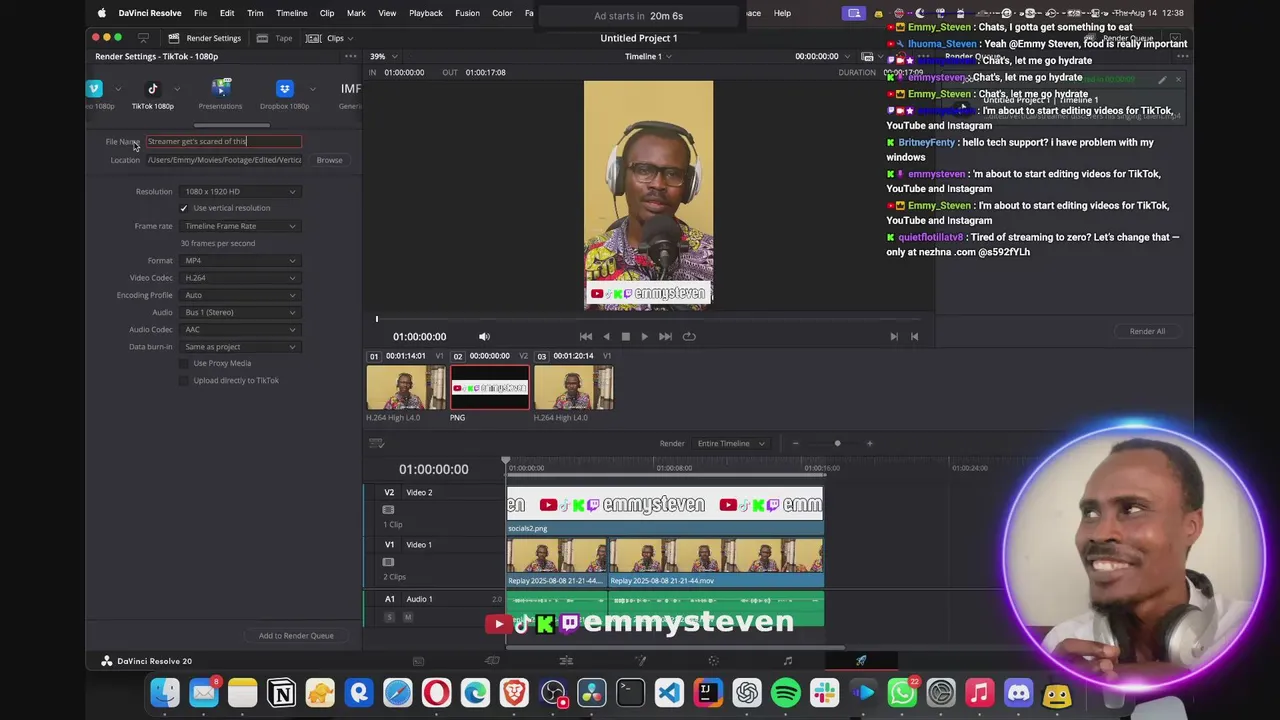The image size is (1280, 720).
Task: Toggle Video 1 track enable icon
Action: tap(388, 562)
